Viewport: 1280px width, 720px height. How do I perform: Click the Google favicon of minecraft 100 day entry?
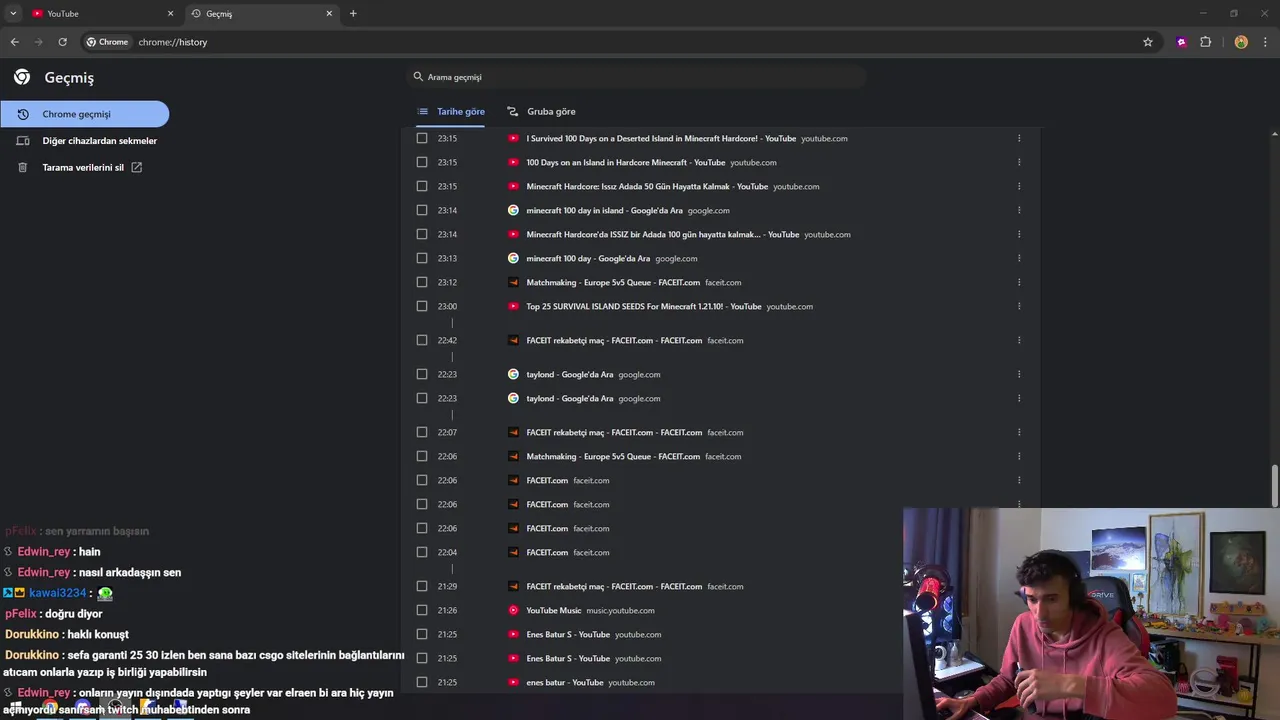coord(513,258)
